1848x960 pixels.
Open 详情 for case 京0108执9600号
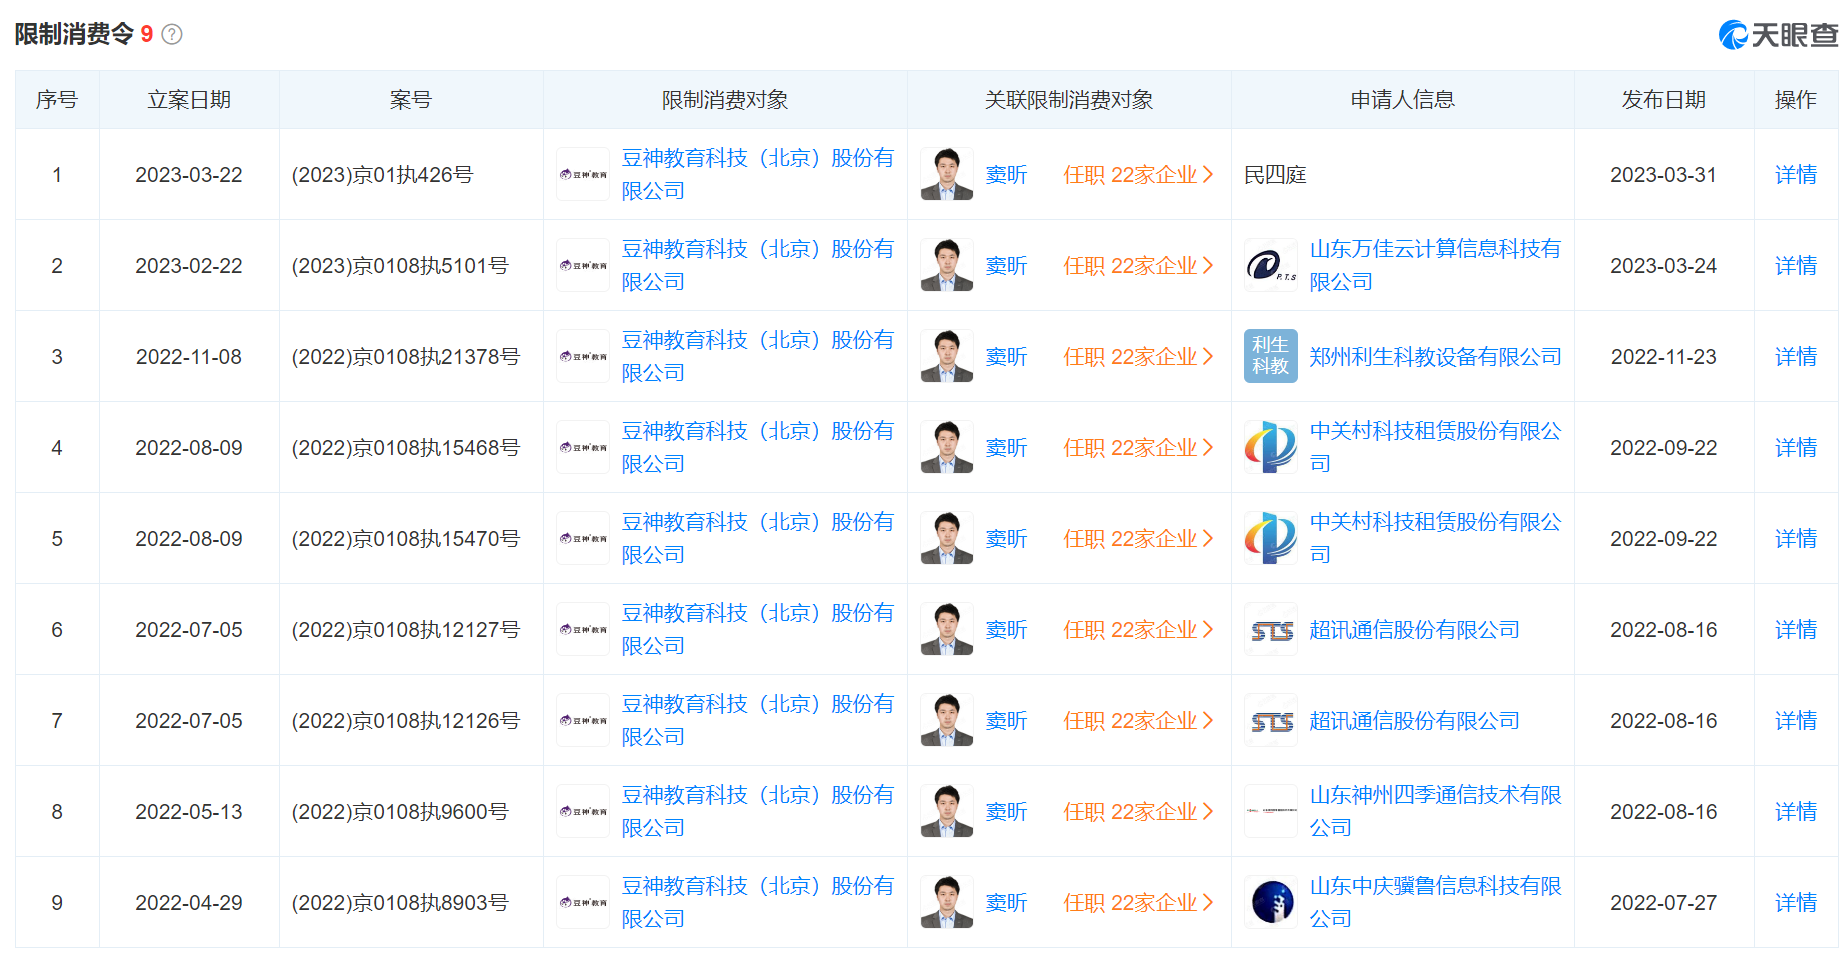click(x=1795, y=812)
